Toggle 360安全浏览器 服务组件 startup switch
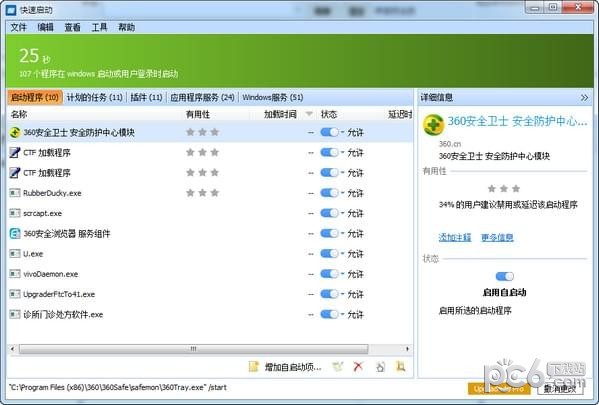This screenshot has width=599, height=405. pos(329,233)
